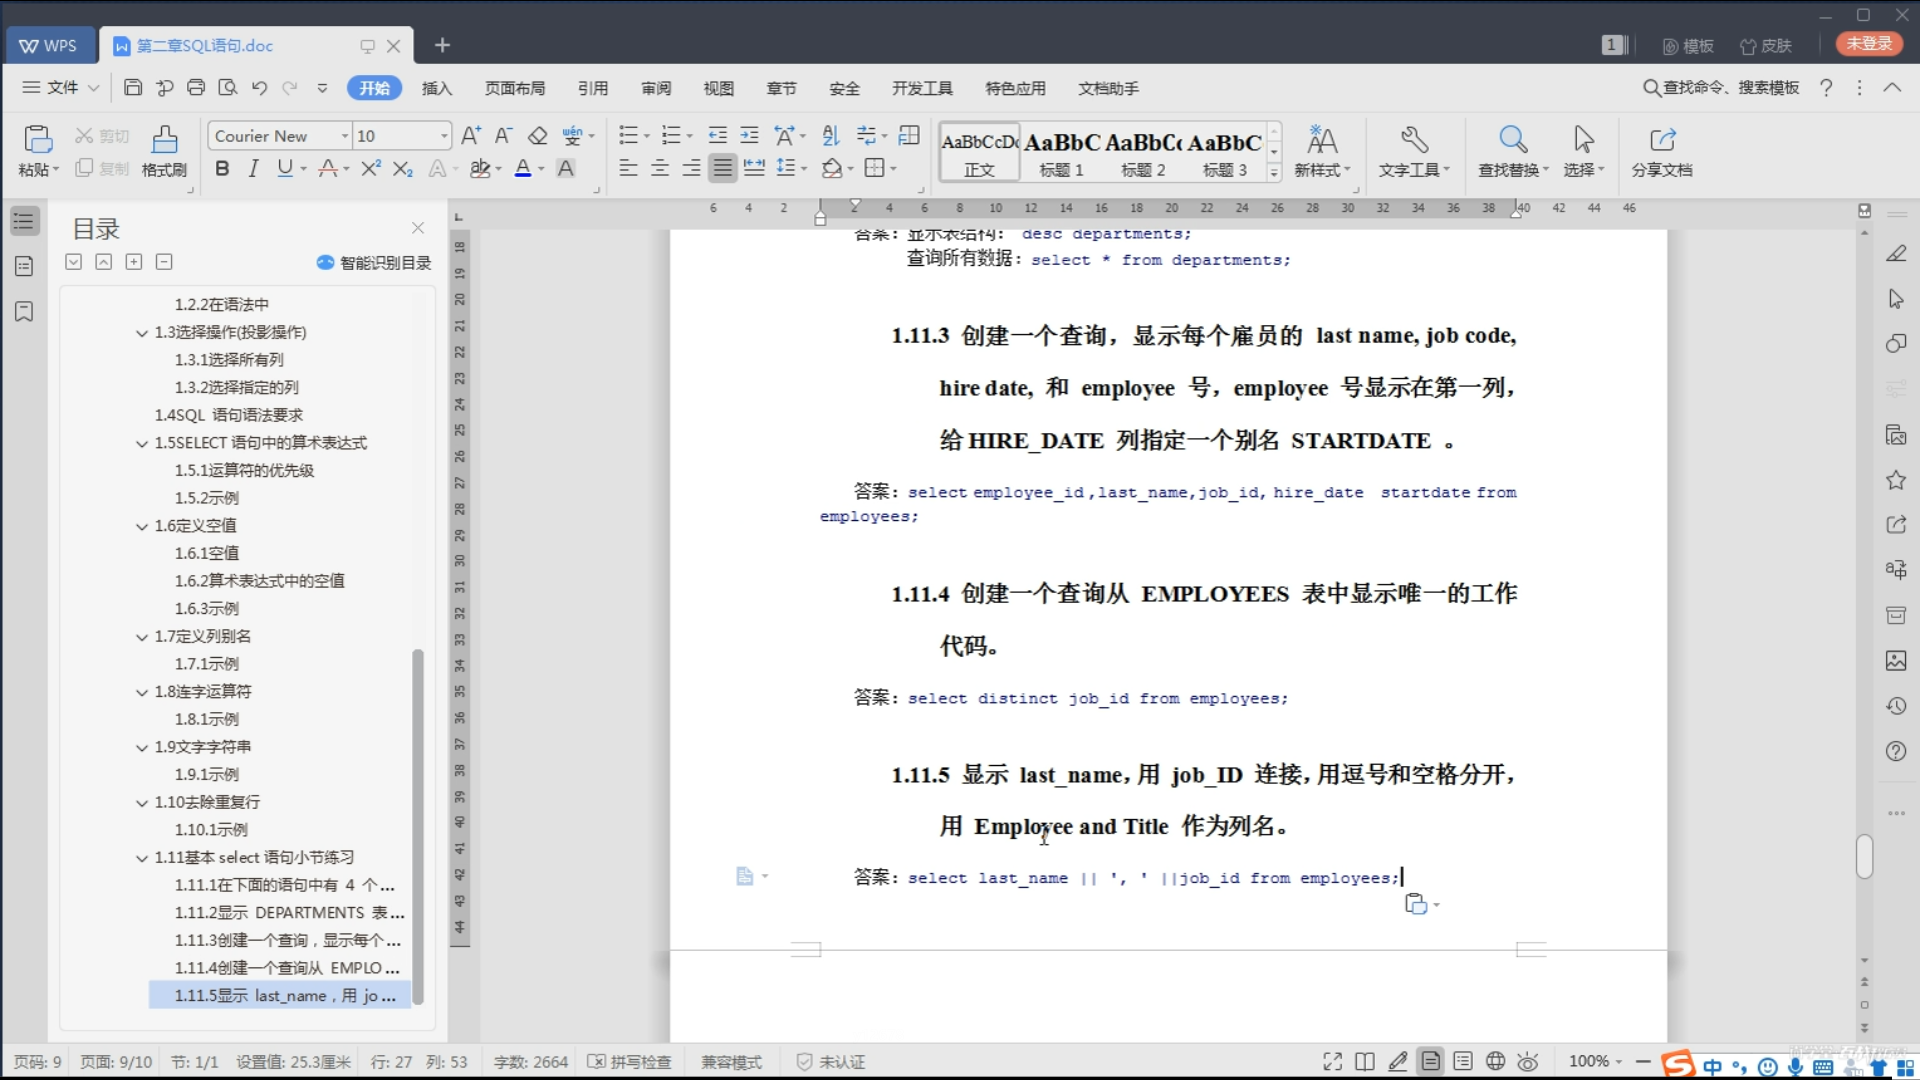Toggle Underline formatting
The height and width of the screenshot is (1080, 1920).
click(x=284, y=169)
